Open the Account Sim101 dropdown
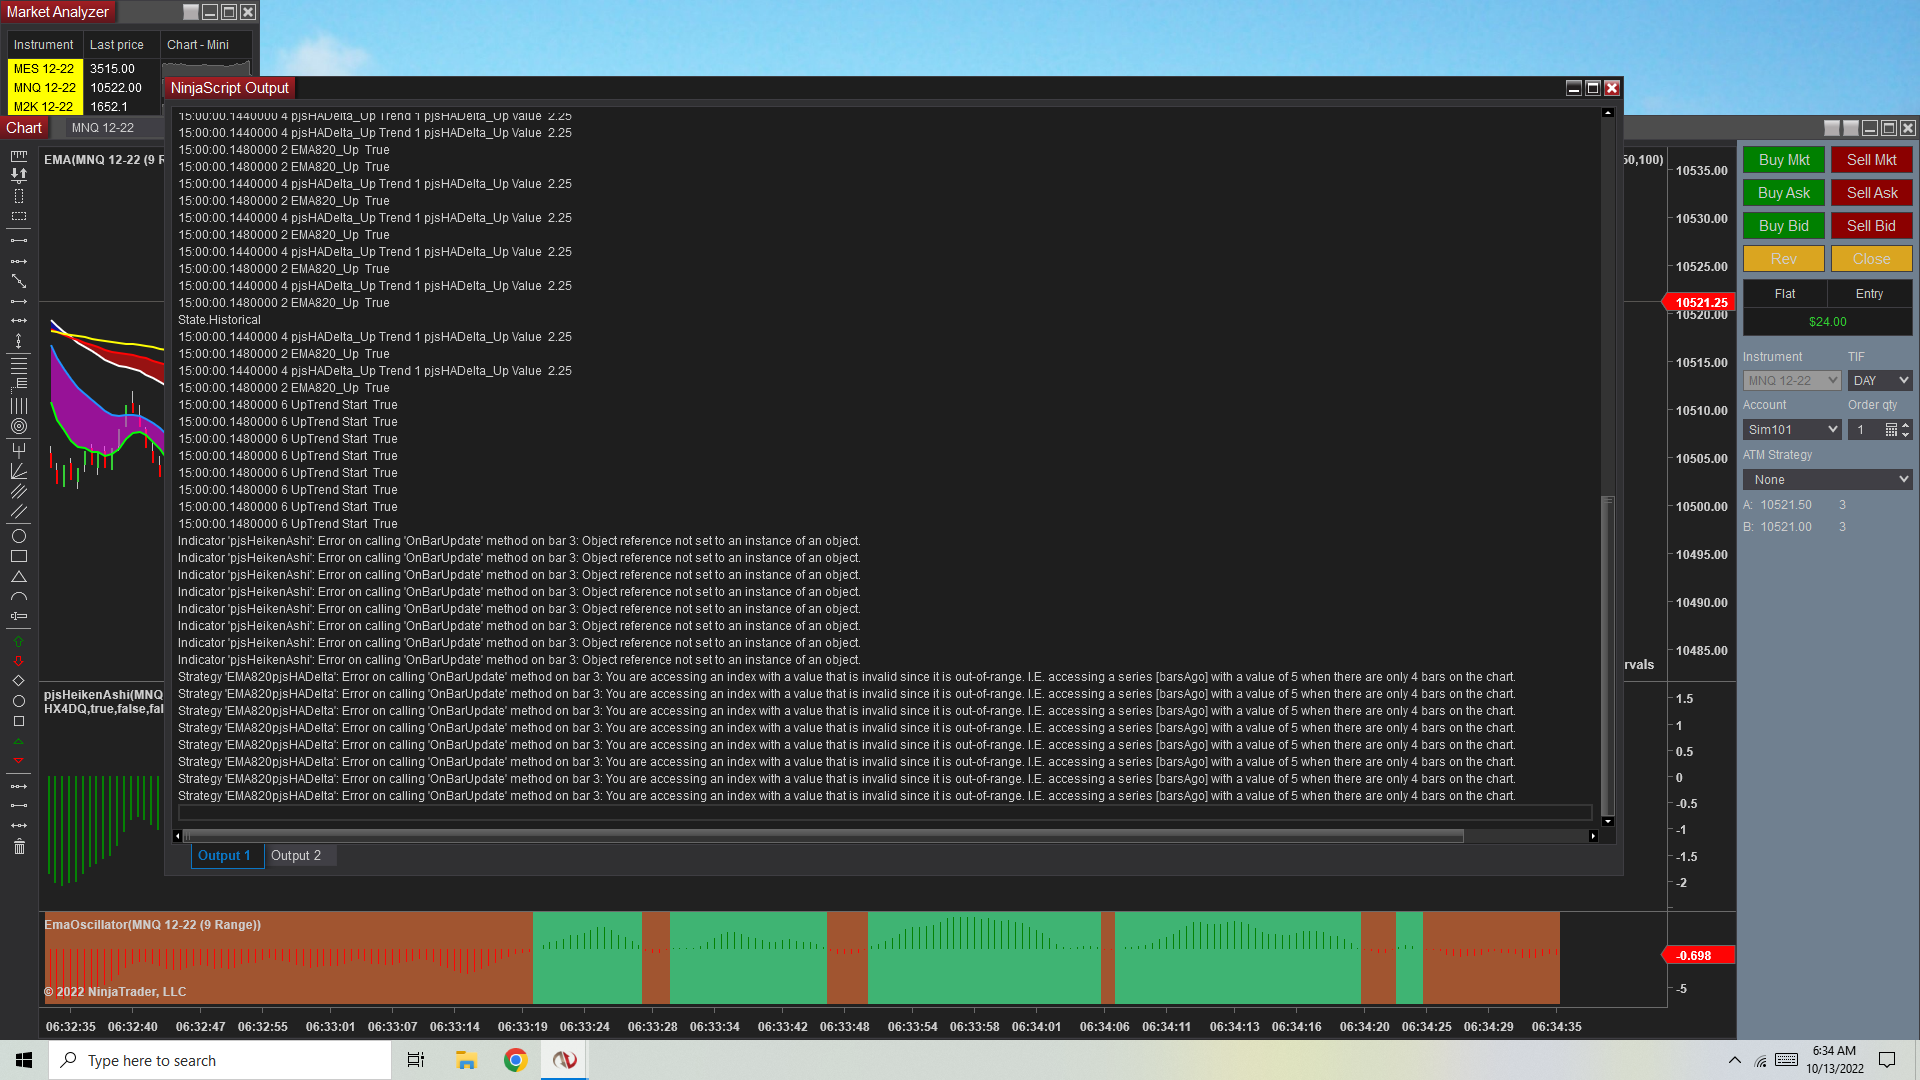This screenshot has width=1920, height=1080. tap(1791, 430)
